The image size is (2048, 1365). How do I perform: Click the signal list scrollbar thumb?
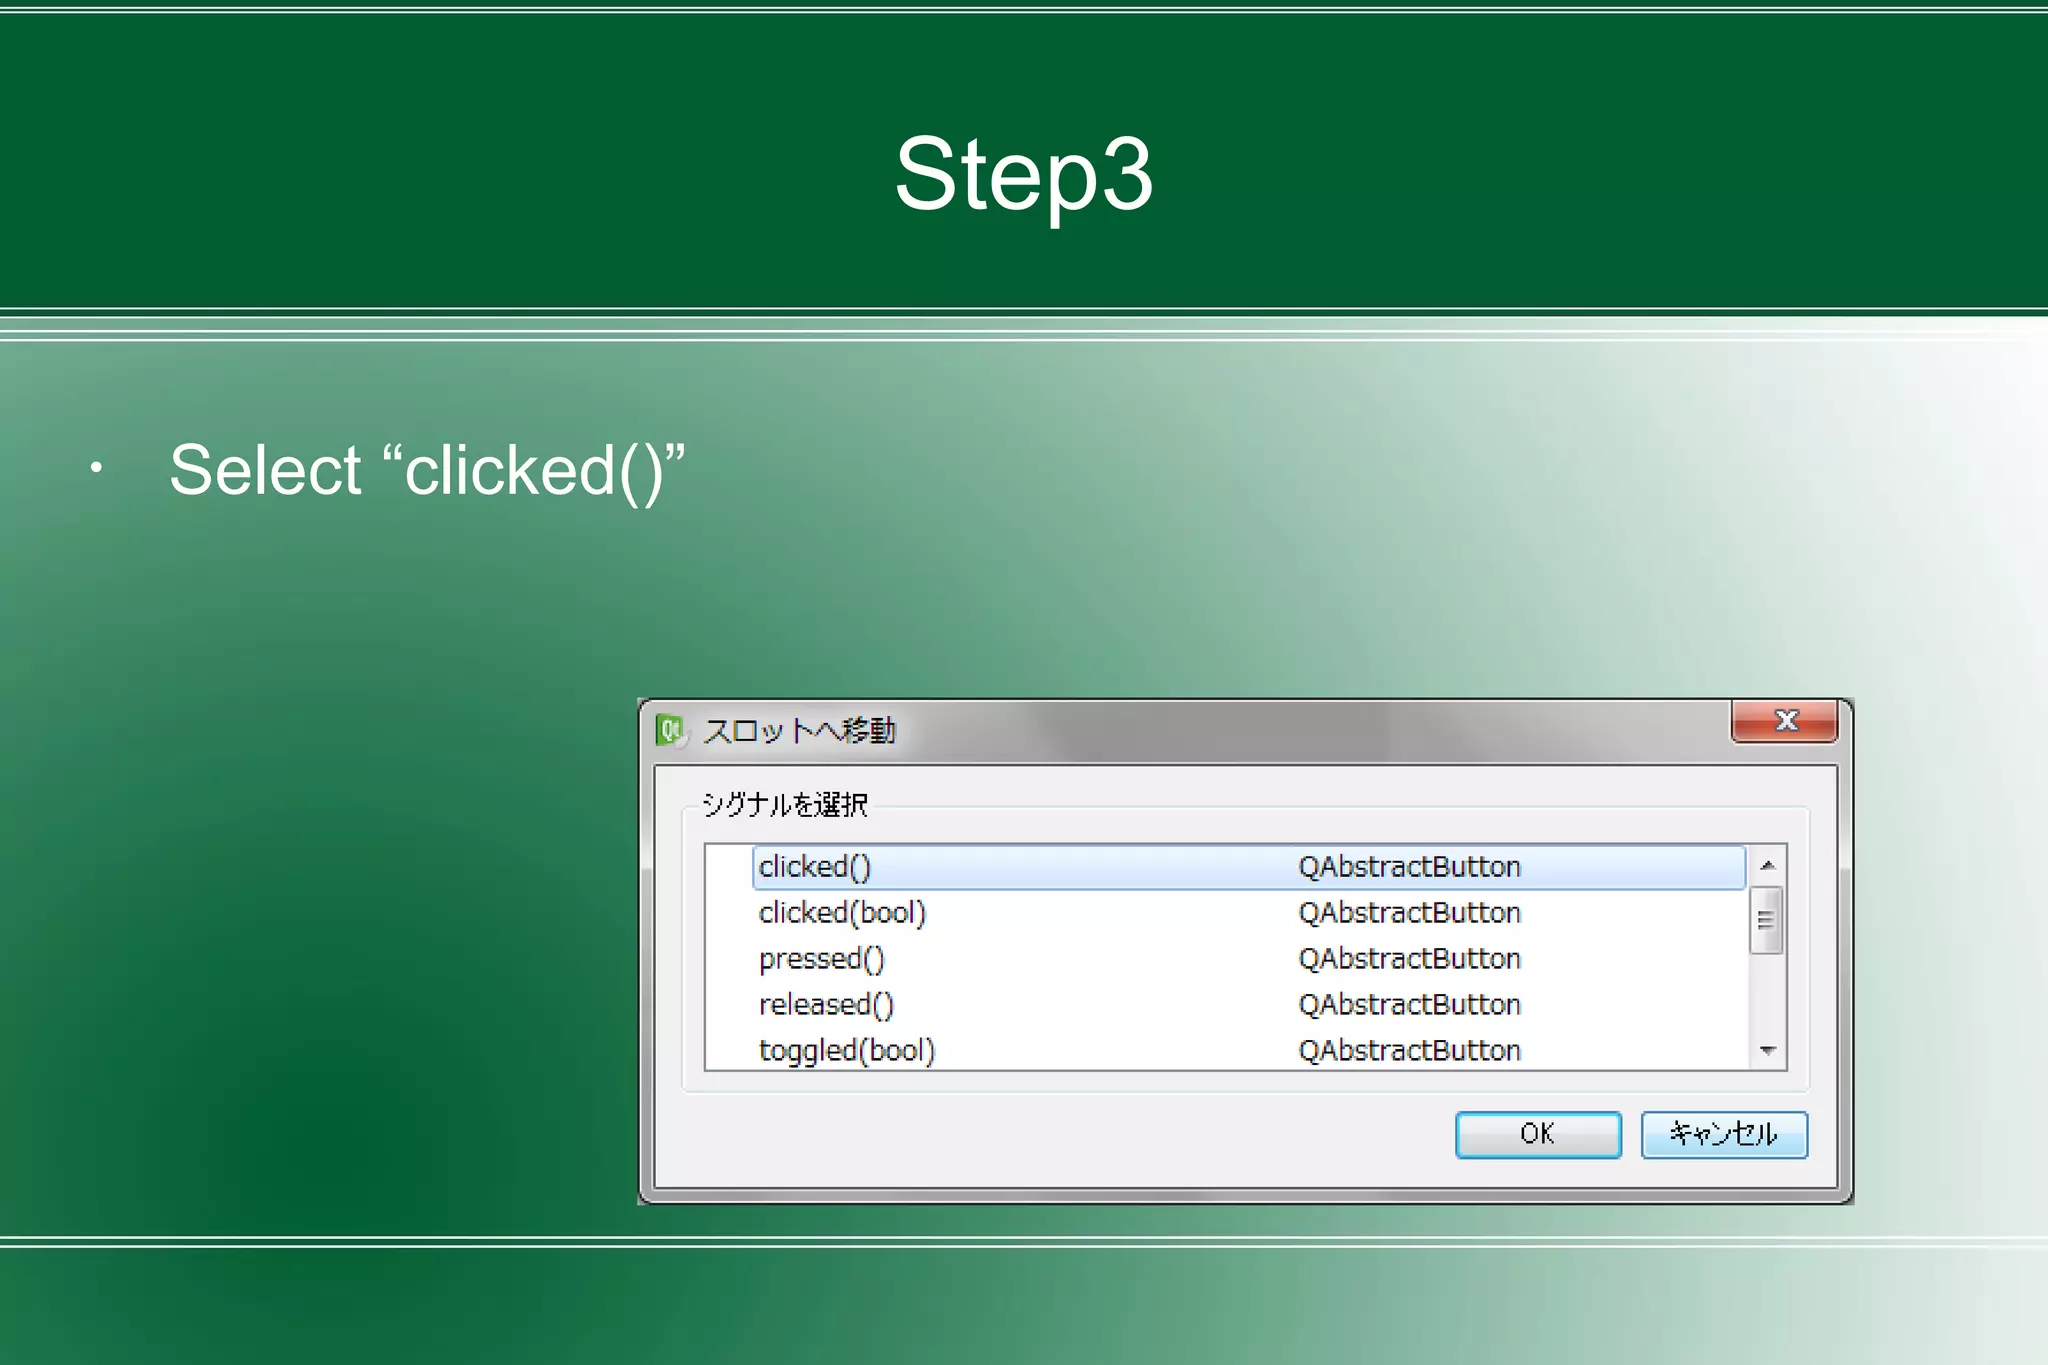pyautogui.click(x=1766, y=920)
